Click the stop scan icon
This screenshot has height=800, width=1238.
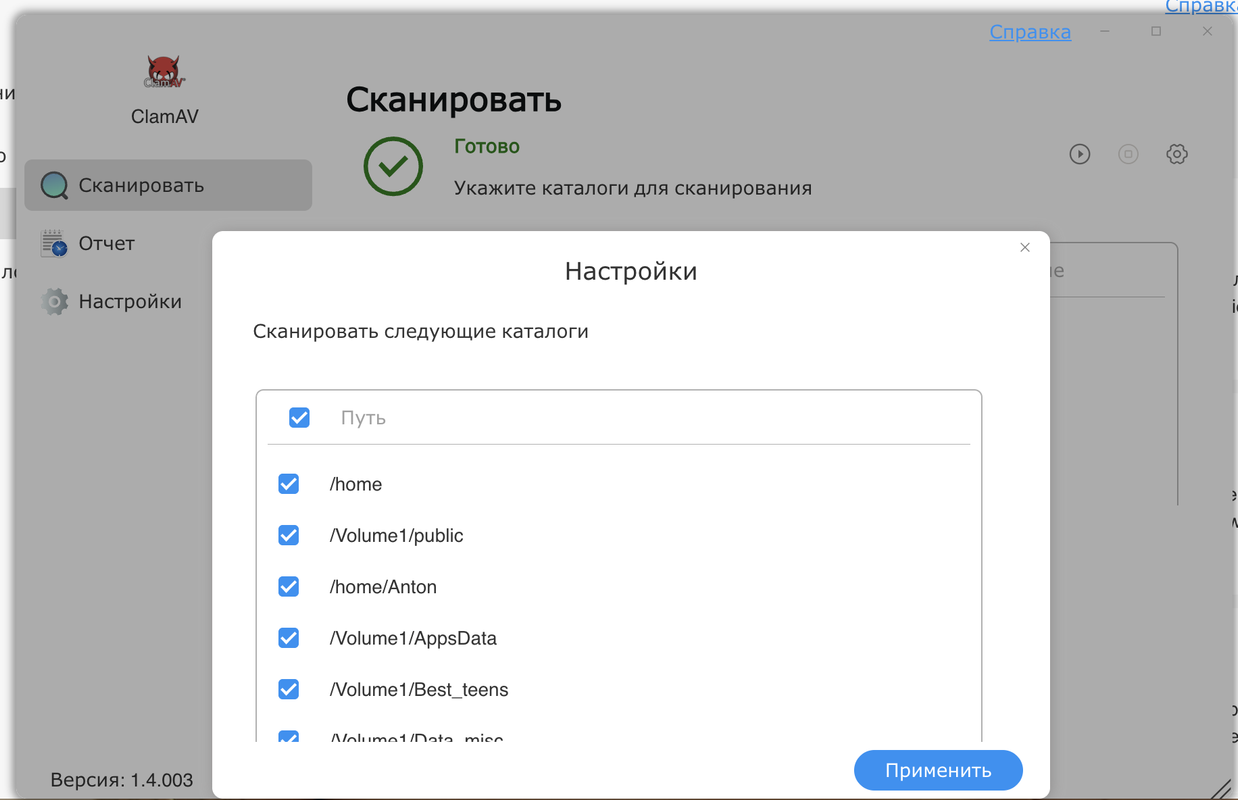point(1128,154)
